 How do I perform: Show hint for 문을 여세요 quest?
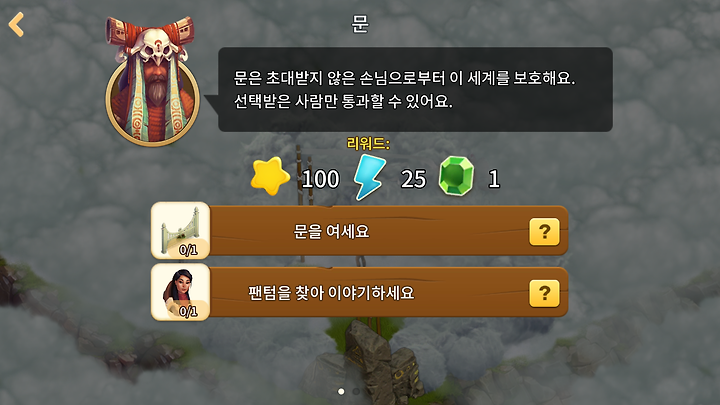pyautogui.click(x=544, y=232)
